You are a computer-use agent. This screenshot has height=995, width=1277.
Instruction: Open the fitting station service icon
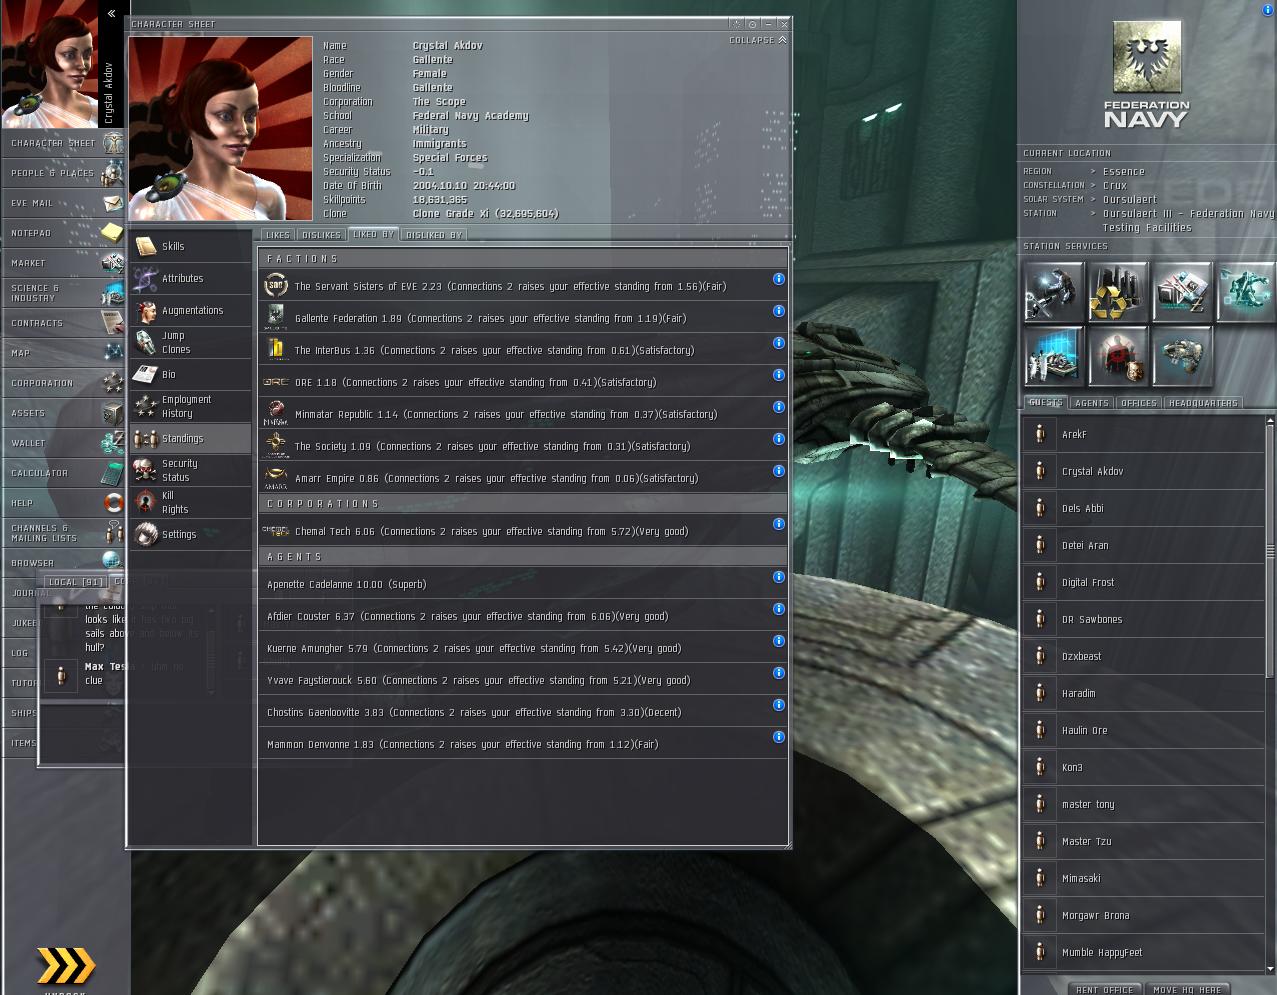1182,356
